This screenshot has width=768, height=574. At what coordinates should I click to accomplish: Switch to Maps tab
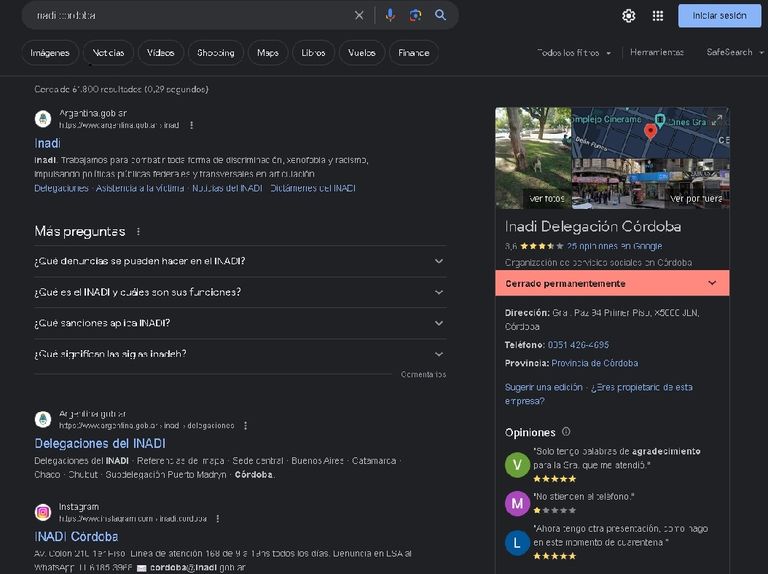coord(268,53)
